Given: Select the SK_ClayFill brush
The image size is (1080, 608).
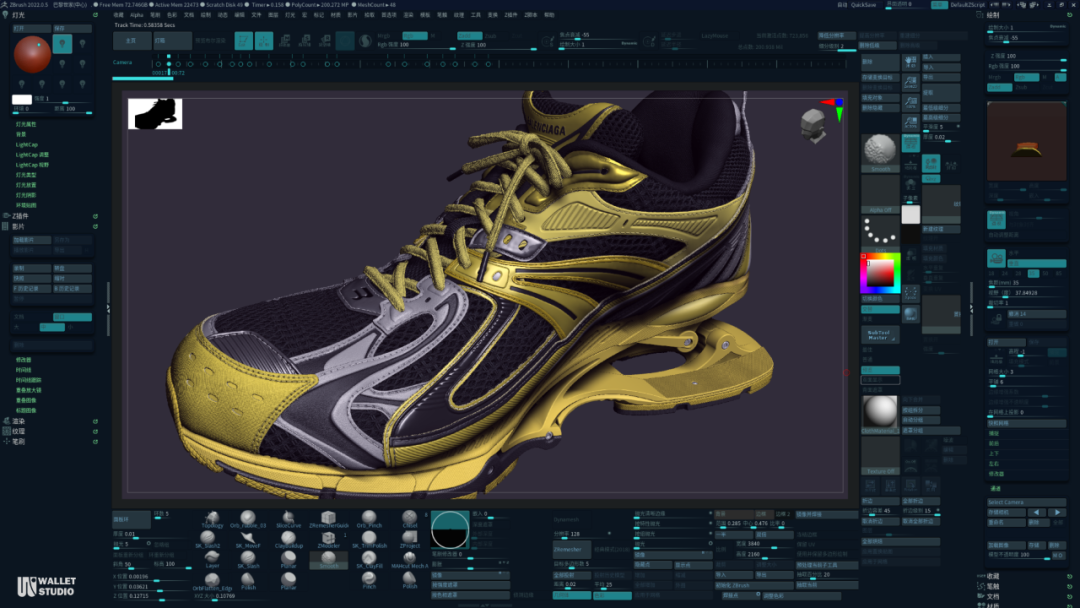Looking at the screenshot, I should click(369, 559).
